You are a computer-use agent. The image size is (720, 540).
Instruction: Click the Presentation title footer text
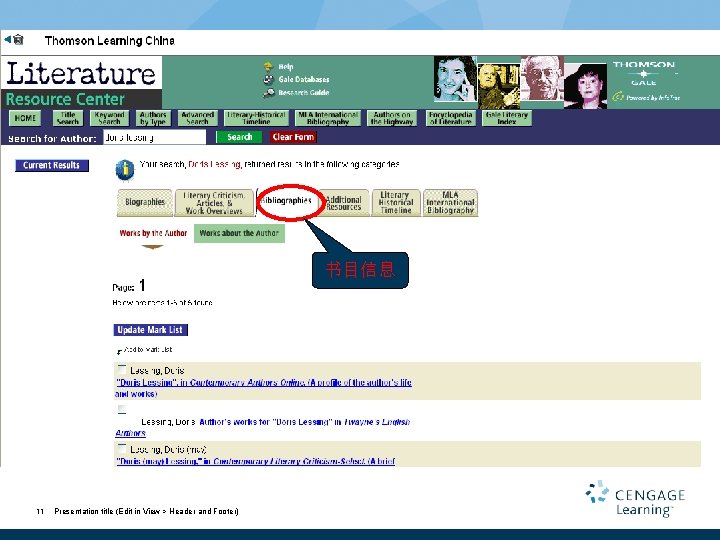pyautogui.click(x=146, y=511)
